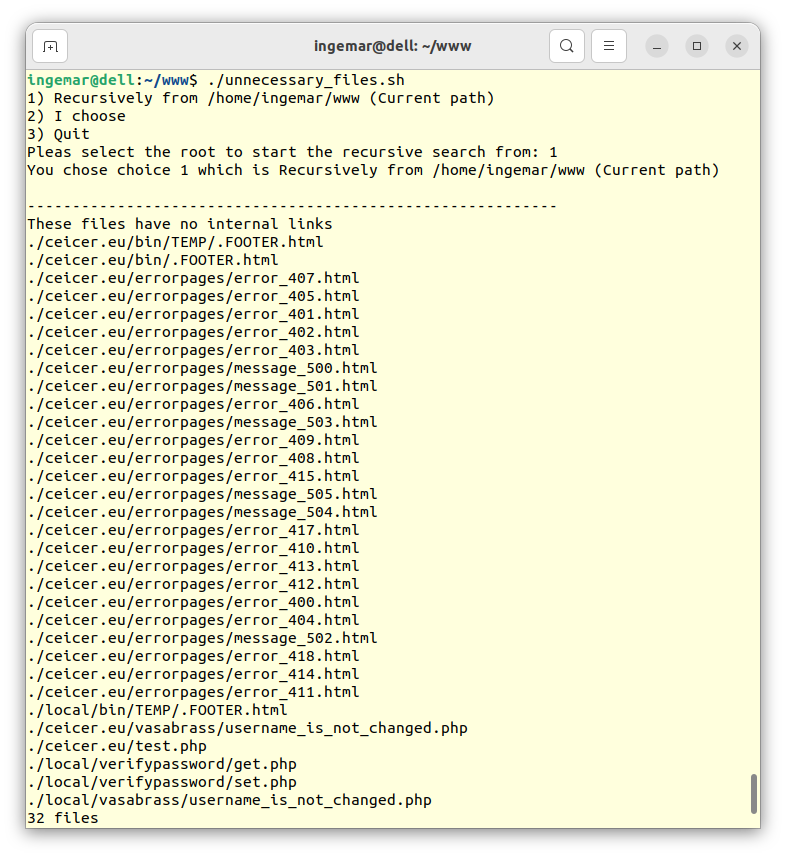This screenshot has height=857, width=786.
Task: Open the hamburger main menu
Action: point(609,46)
